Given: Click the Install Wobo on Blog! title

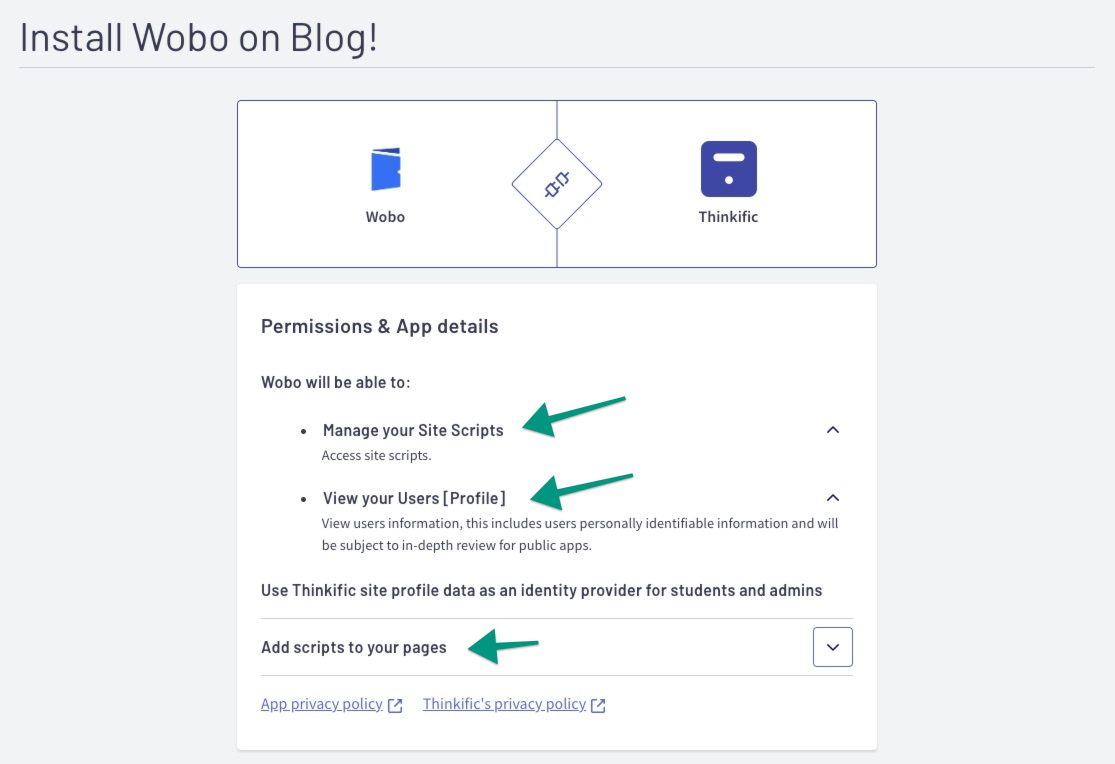Looking at the screenshot, I should [x=198, y=37].
